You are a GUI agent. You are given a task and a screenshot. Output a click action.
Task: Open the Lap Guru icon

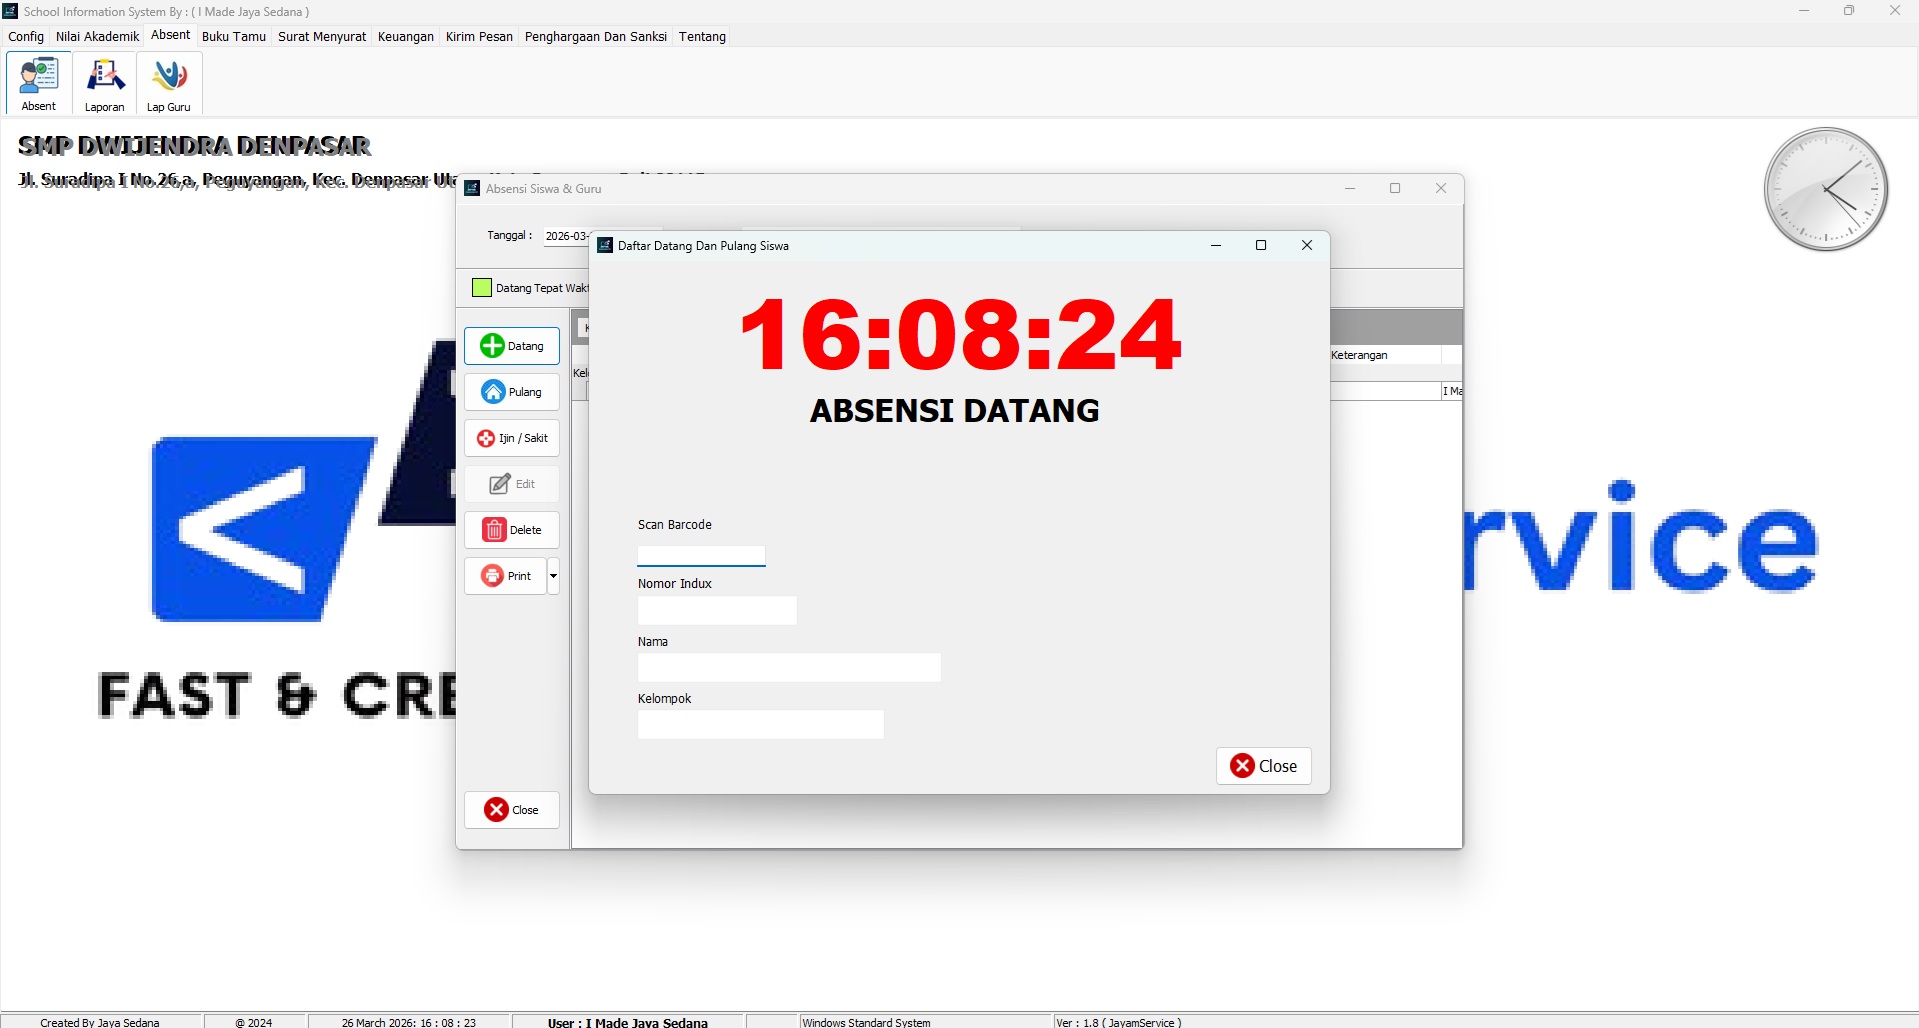(169, 83)
